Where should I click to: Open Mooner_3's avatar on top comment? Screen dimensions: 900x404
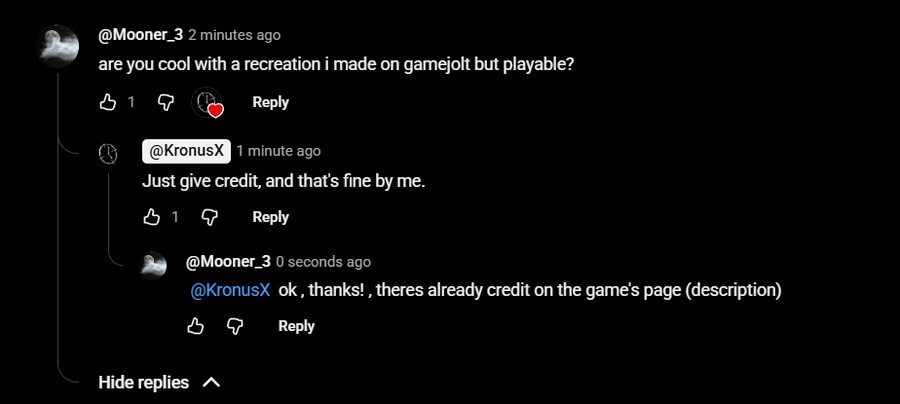(58, 46)
